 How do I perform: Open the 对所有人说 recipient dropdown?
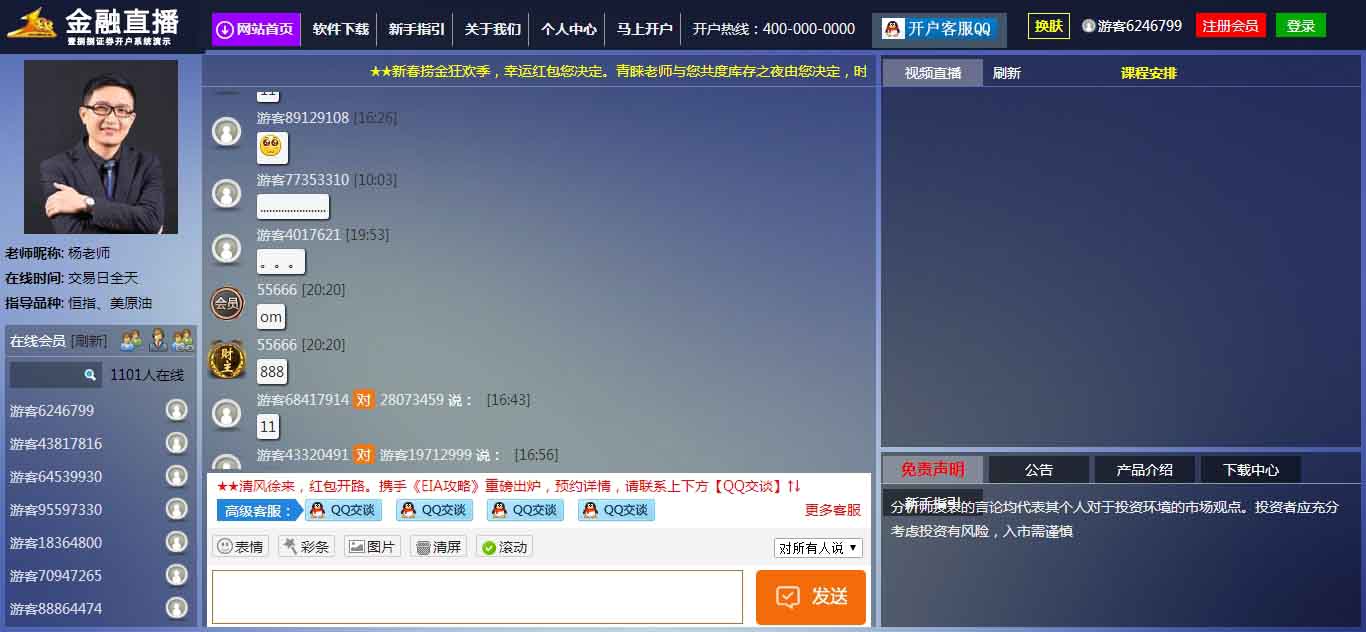pyautogui.click(x=818, y=548)
